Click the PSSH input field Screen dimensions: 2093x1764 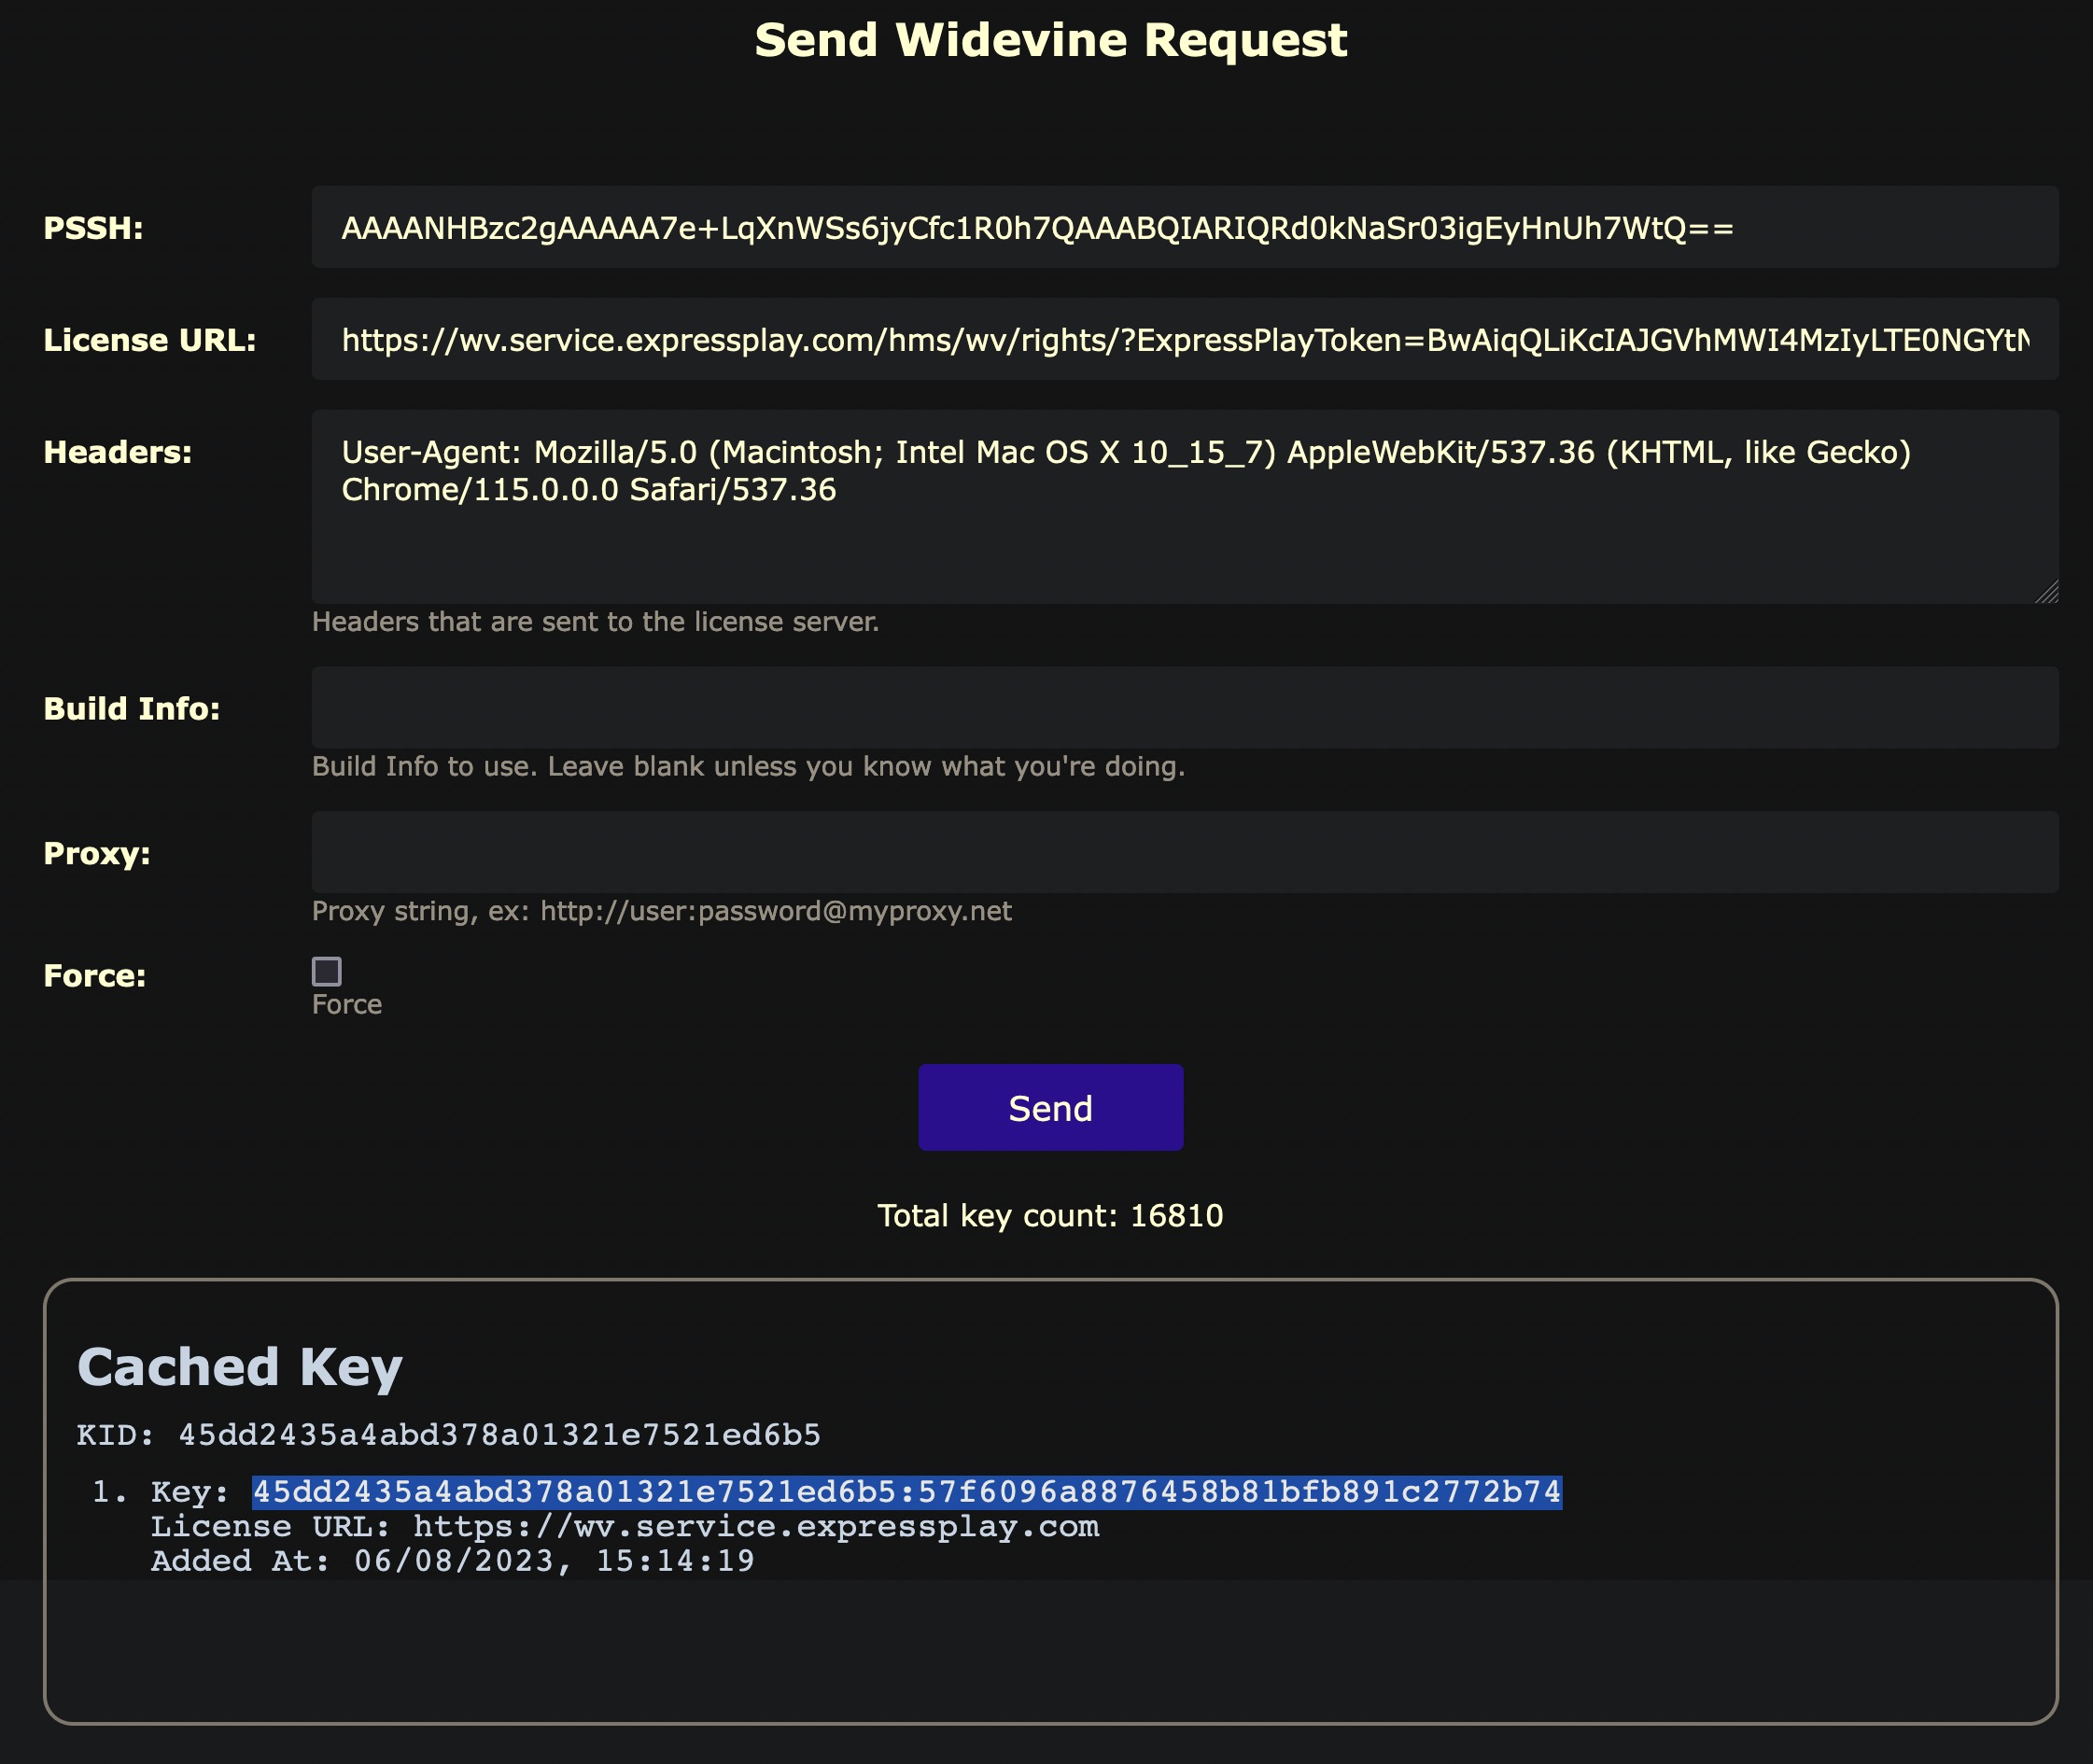tap(1184, 227)
